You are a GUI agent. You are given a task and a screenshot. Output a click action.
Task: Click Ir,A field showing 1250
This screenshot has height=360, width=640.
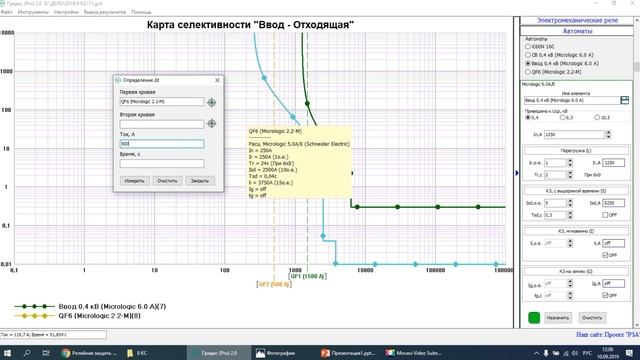[x=613, y=162]
